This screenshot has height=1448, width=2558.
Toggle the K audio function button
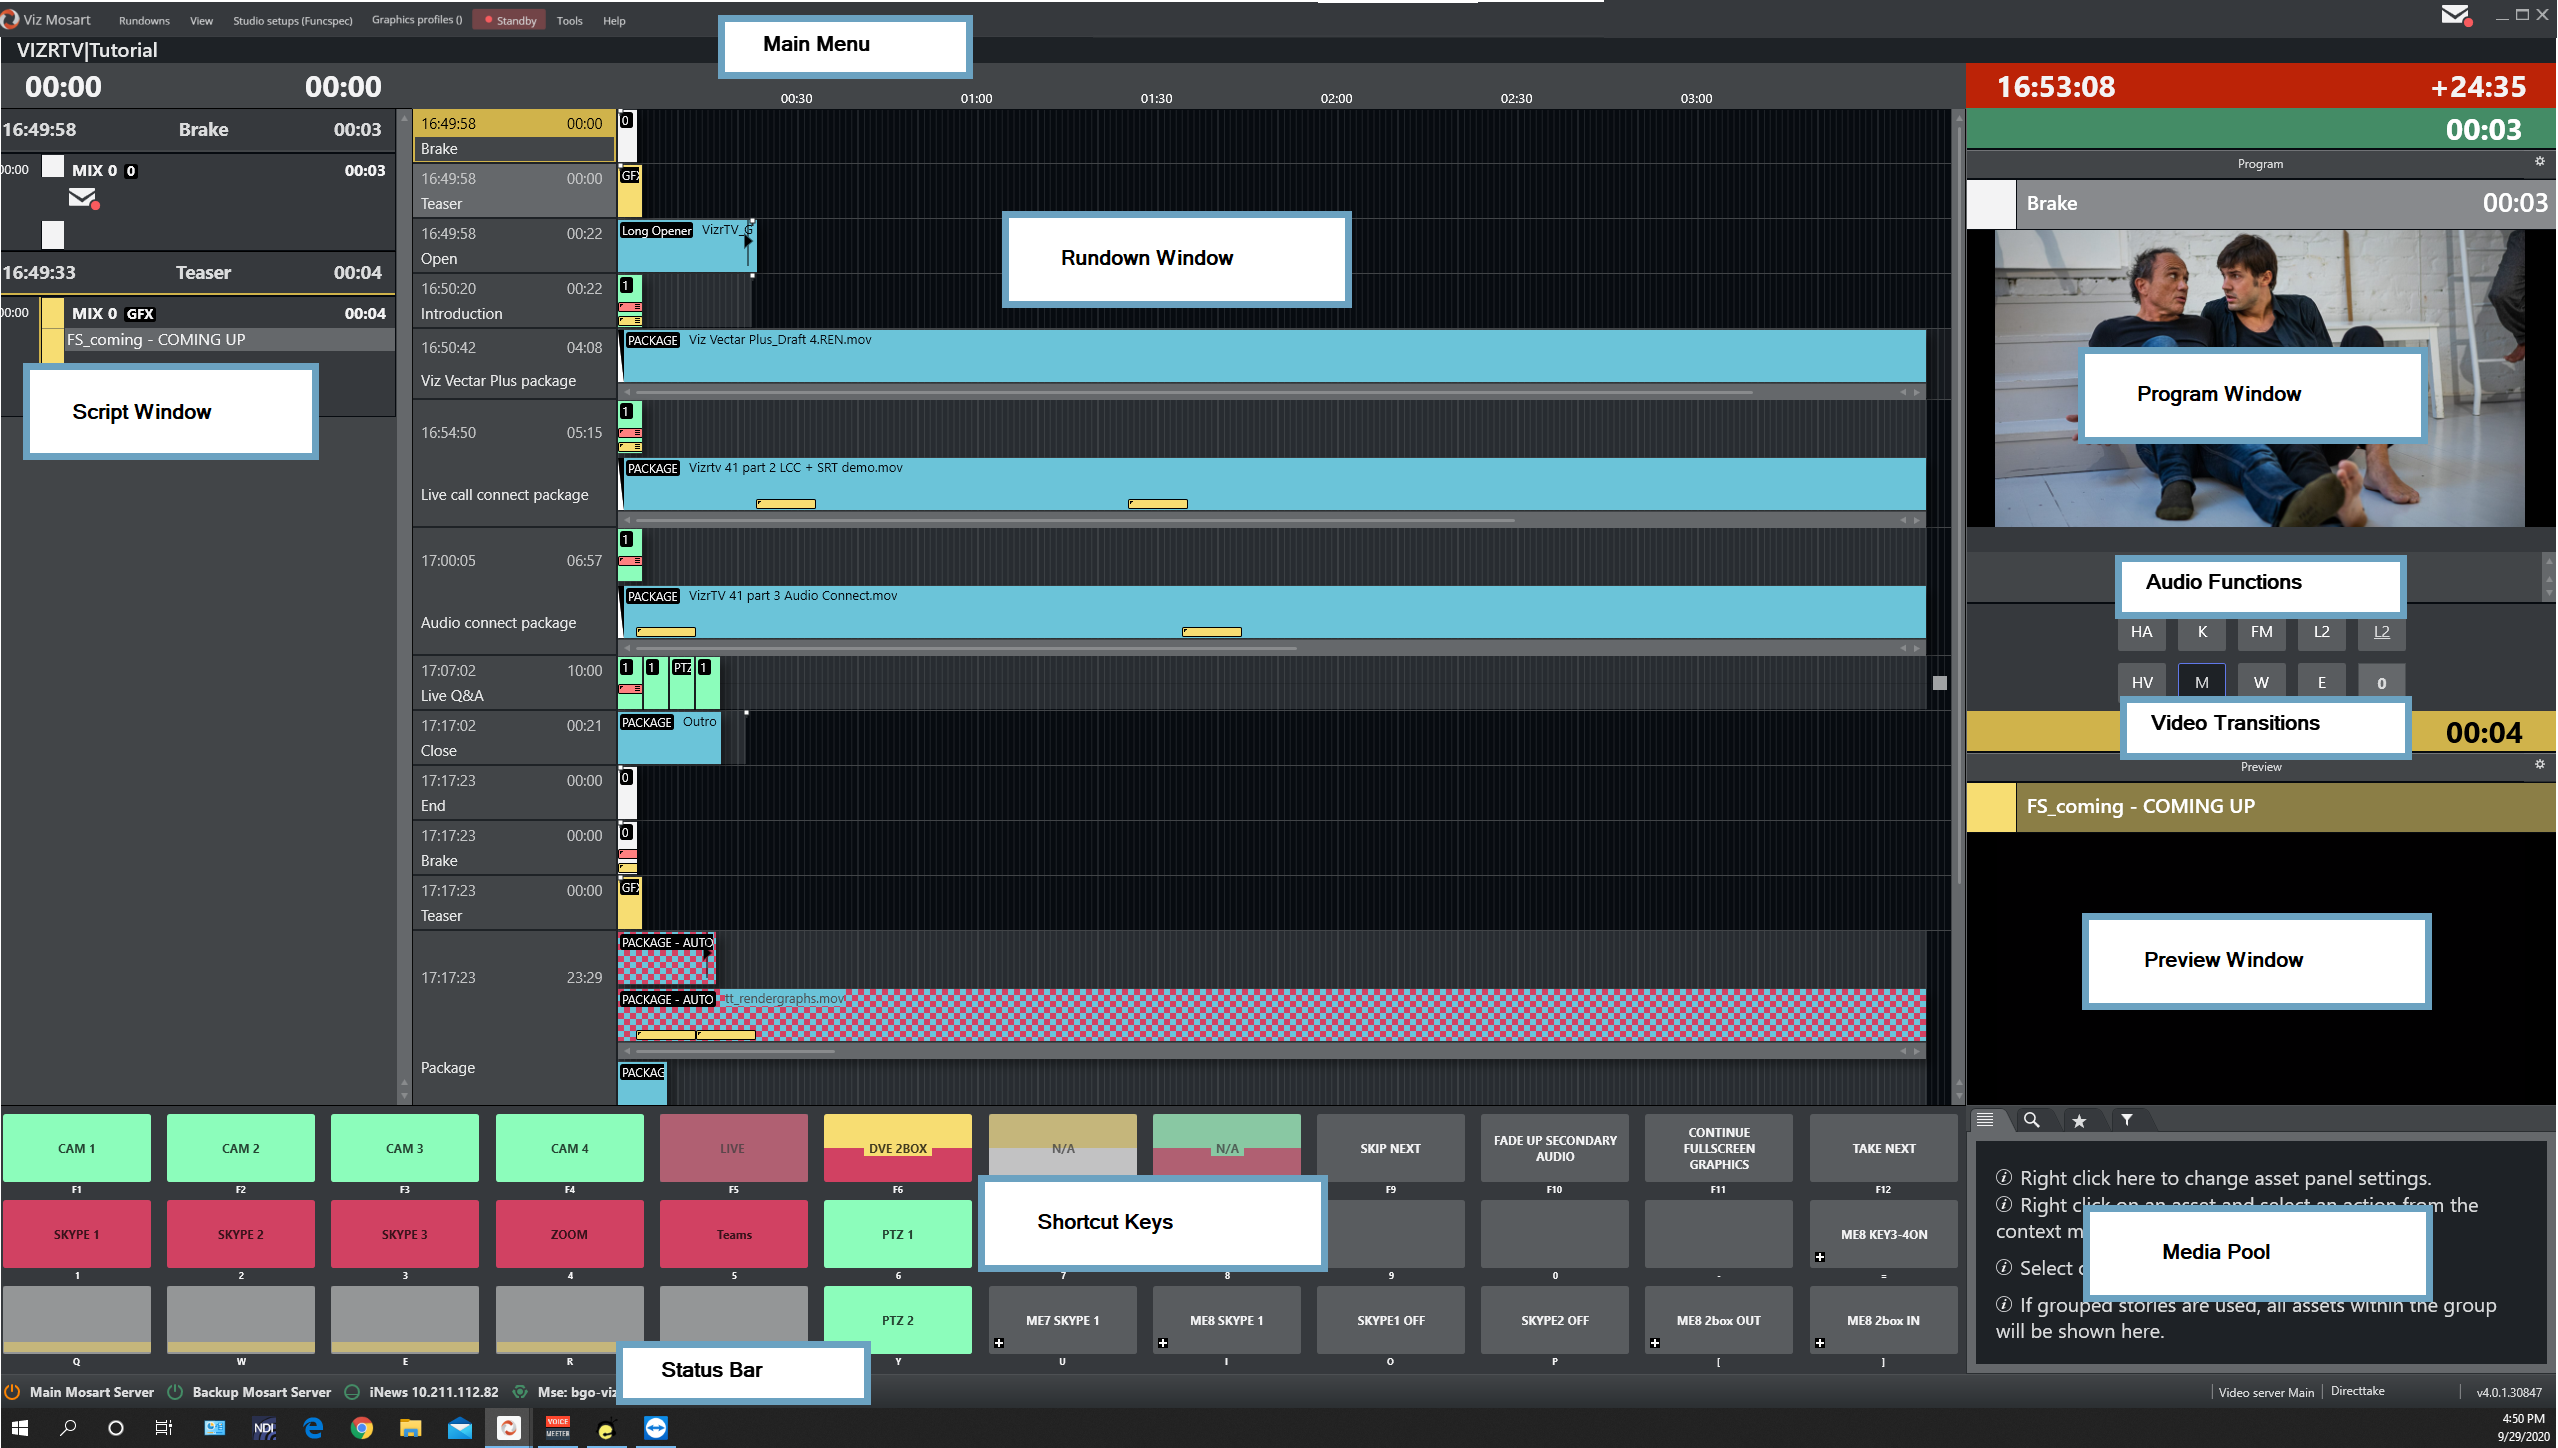point(2202,632)
